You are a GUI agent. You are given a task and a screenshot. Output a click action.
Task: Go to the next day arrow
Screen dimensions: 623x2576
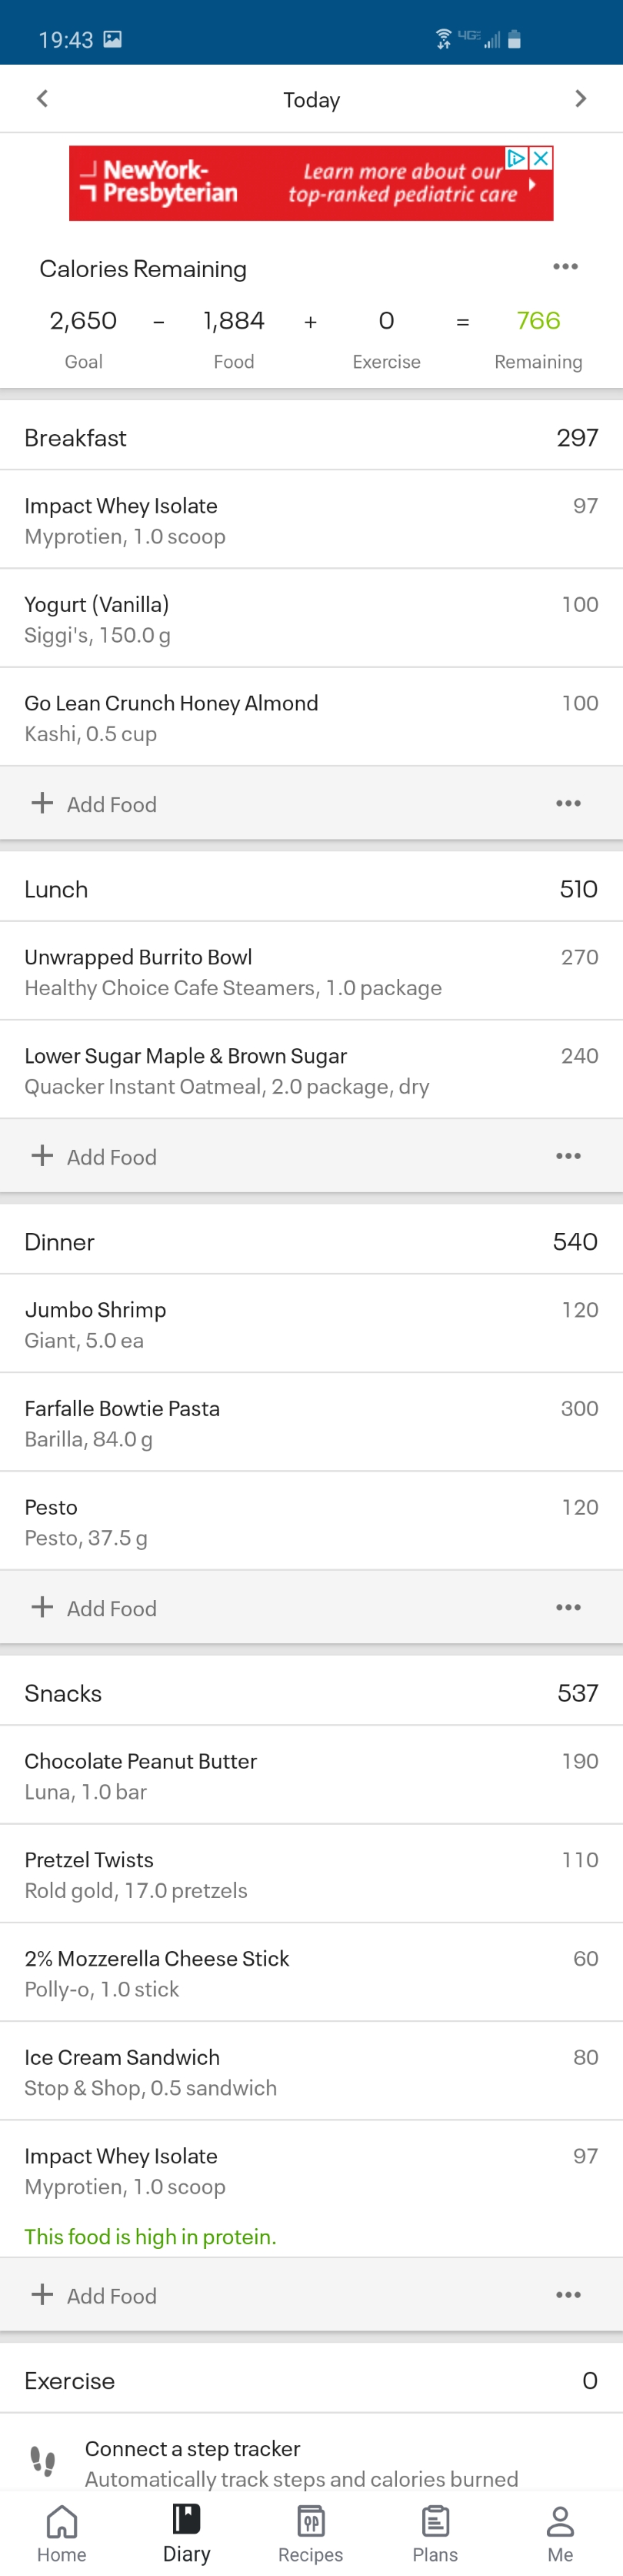click(580, 99)
